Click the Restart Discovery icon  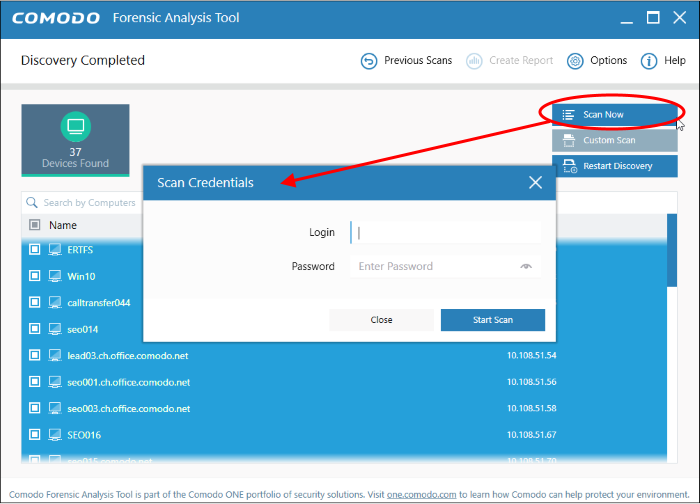[570, 166]
